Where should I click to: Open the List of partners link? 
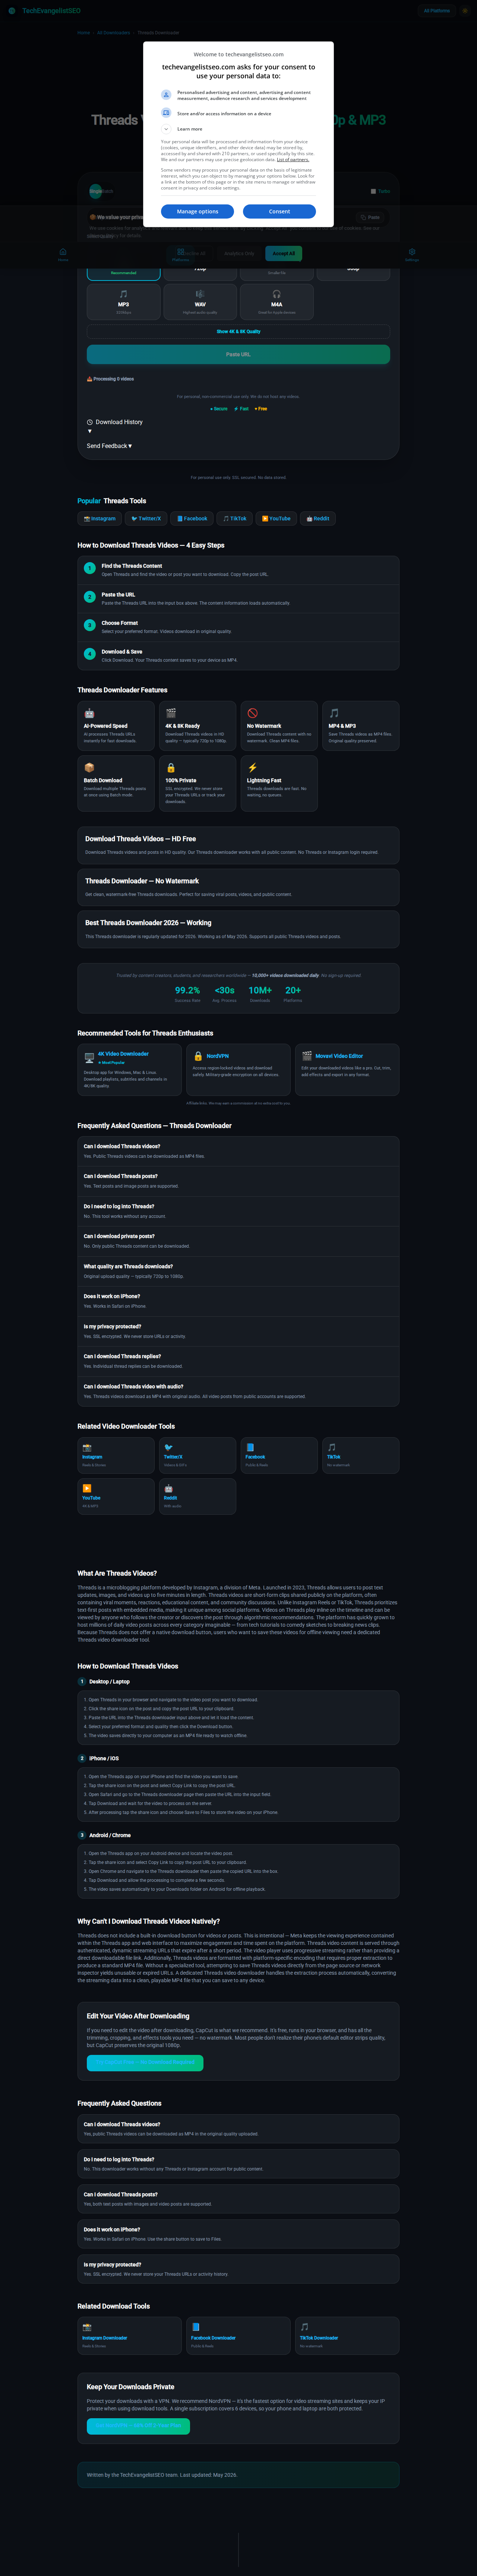(293, 160)
